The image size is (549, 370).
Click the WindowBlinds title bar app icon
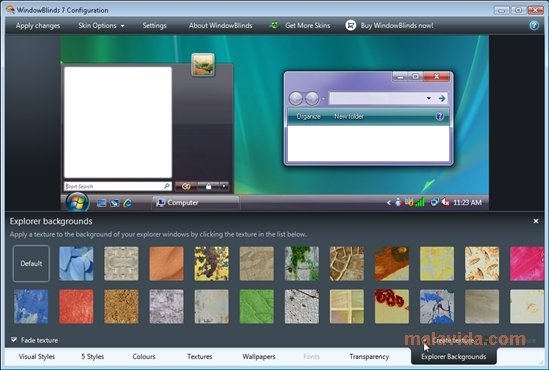pyautogui.click(x=10, y=9)
